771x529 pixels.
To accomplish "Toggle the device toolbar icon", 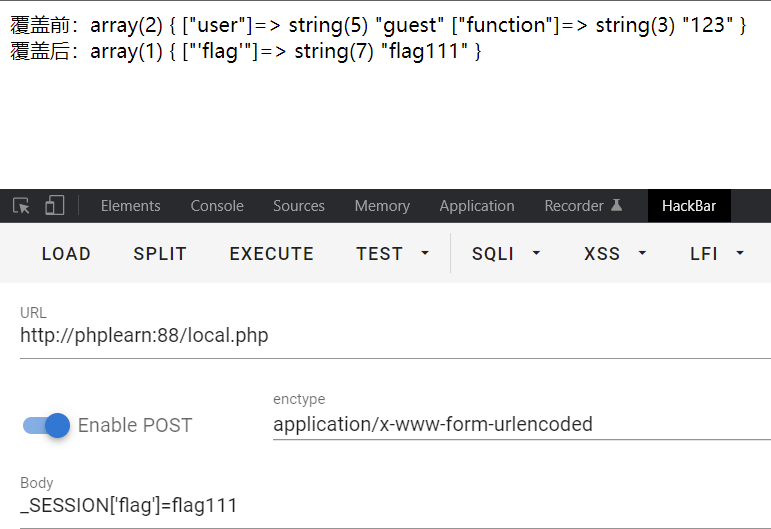I will click(54, 206).
